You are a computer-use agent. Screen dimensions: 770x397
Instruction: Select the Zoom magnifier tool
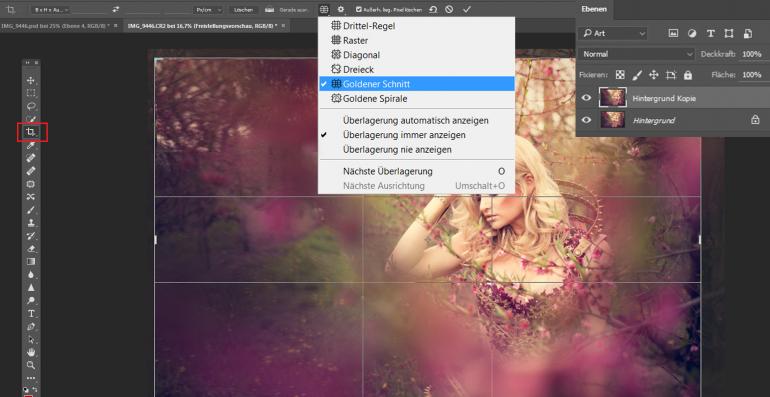click(31, 365)
